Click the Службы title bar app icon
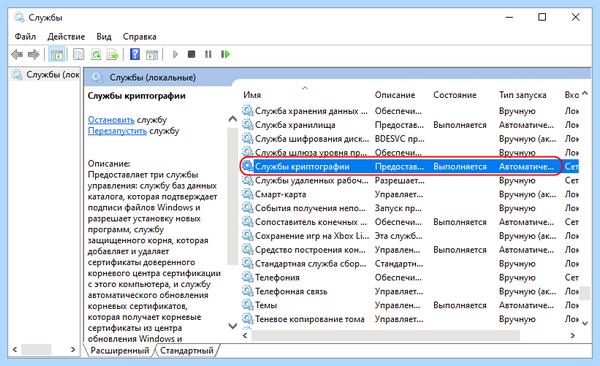Screen dimensions: 600x366 click(x=19, y=18)
